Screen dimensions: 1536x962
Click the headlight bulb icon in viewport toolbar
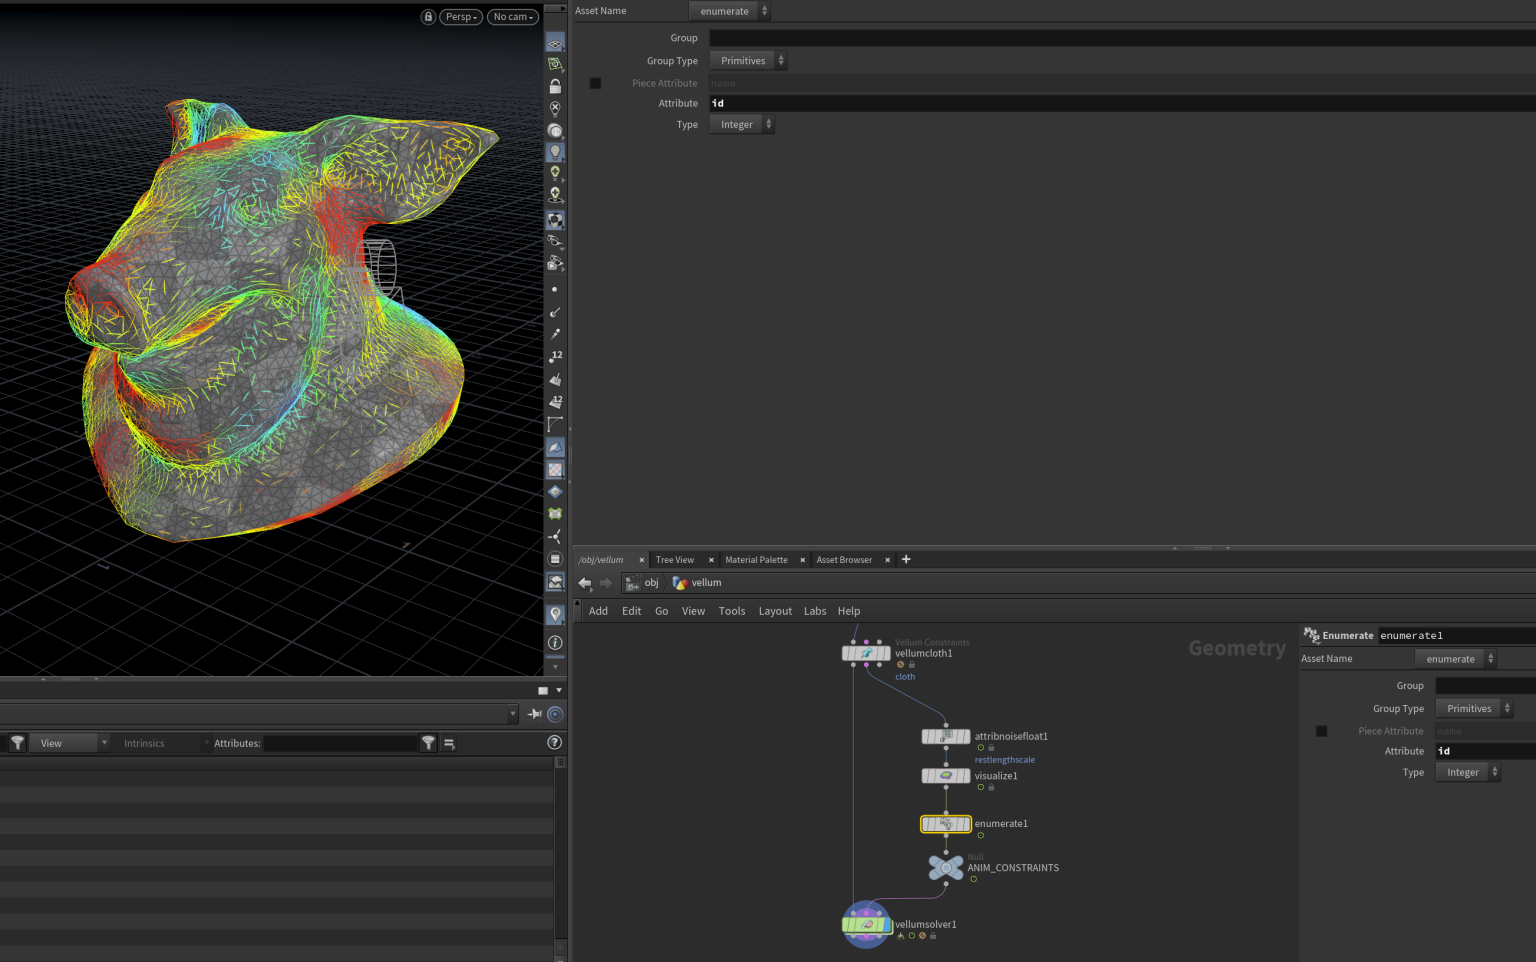click(555, 152)
